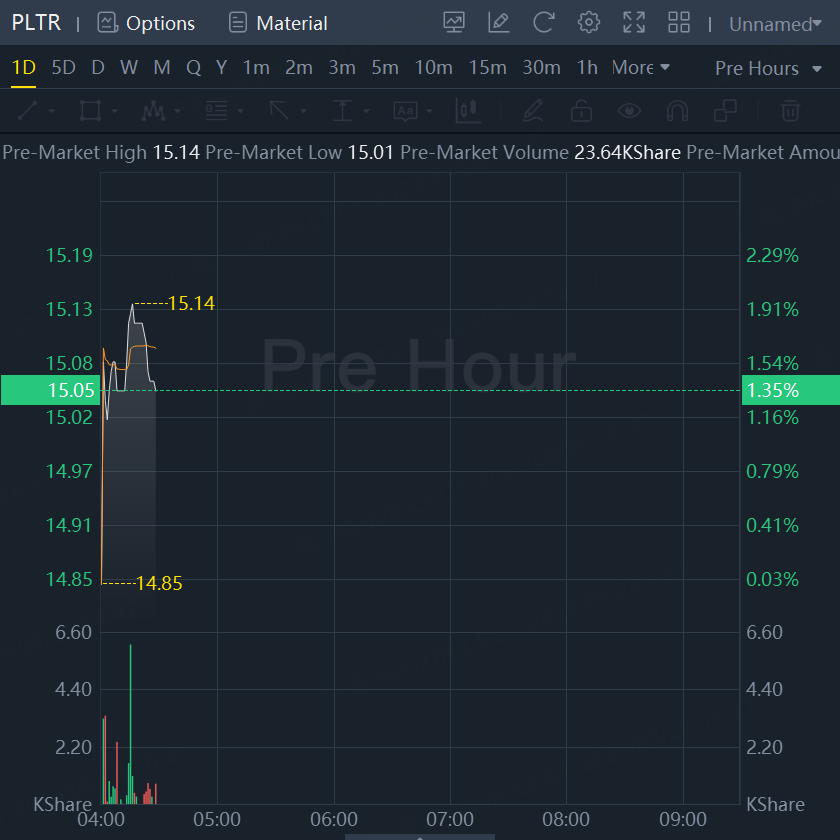Select the 30m interval
The image size is (840, 840).
(541, 68)
